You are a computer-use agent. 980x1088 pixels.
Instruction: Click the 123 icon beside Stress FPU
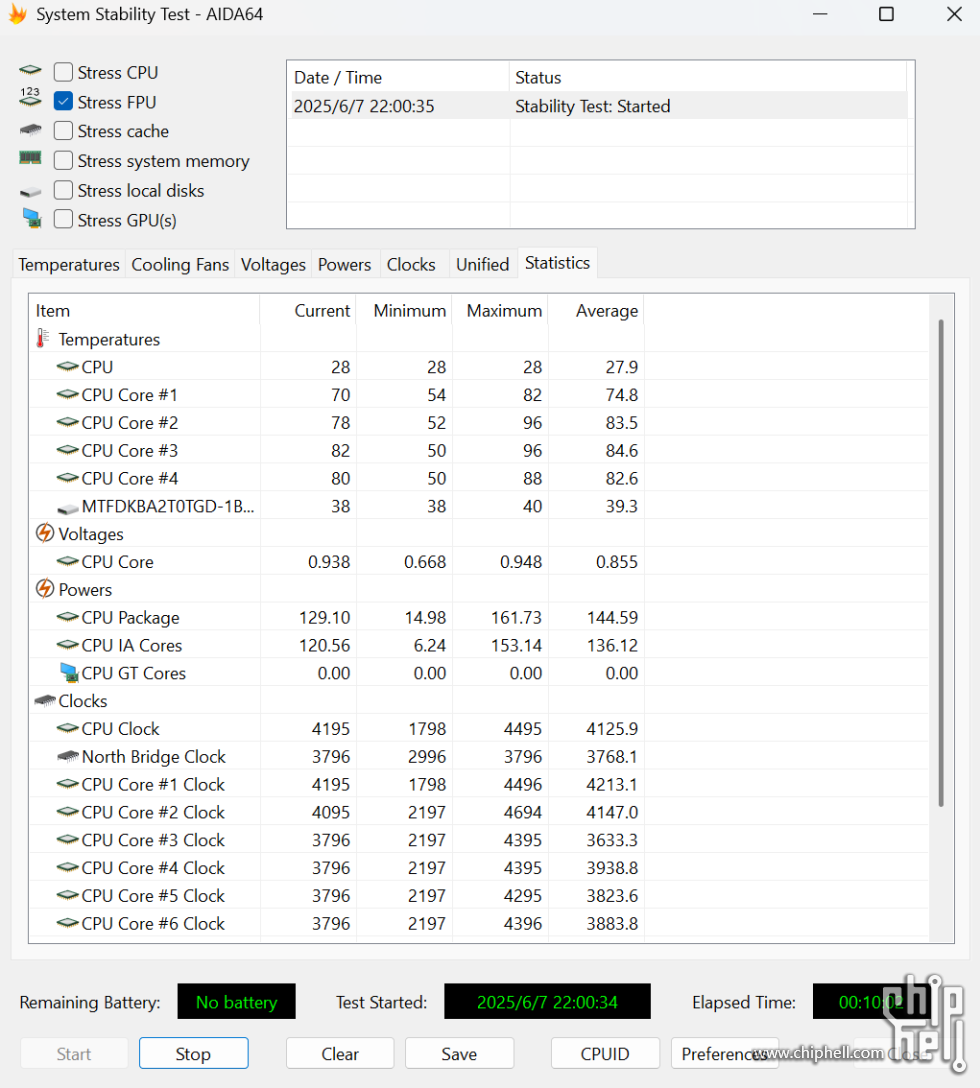click(x=30, y=96)
